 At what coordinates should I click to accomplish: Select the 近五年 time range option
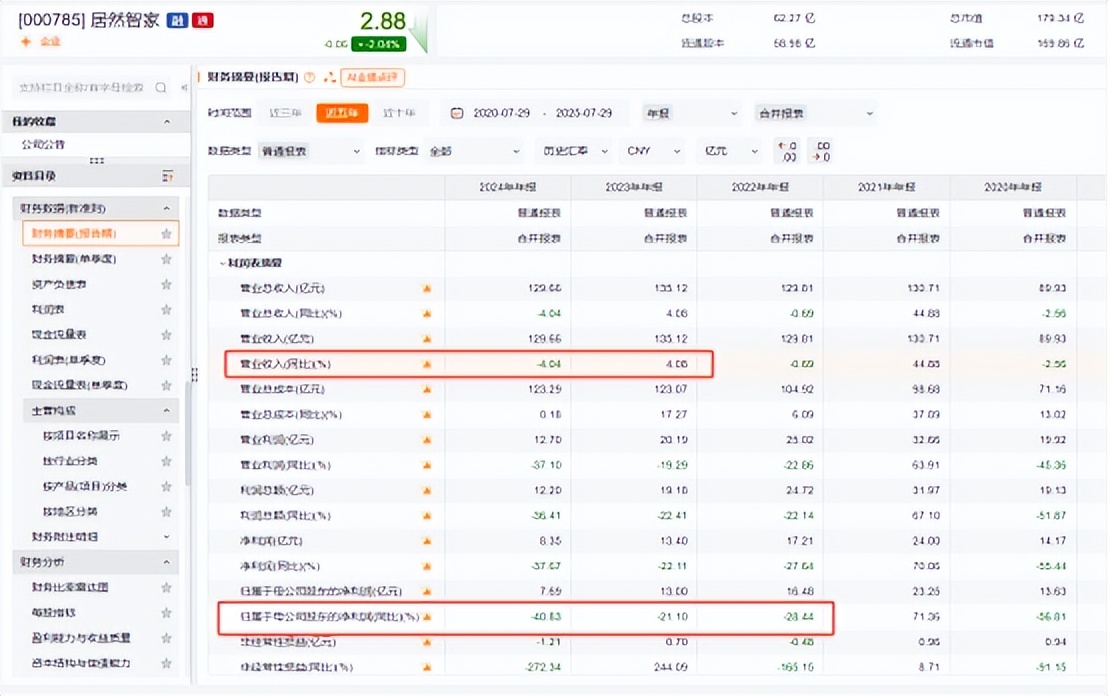tap(343, 113)
